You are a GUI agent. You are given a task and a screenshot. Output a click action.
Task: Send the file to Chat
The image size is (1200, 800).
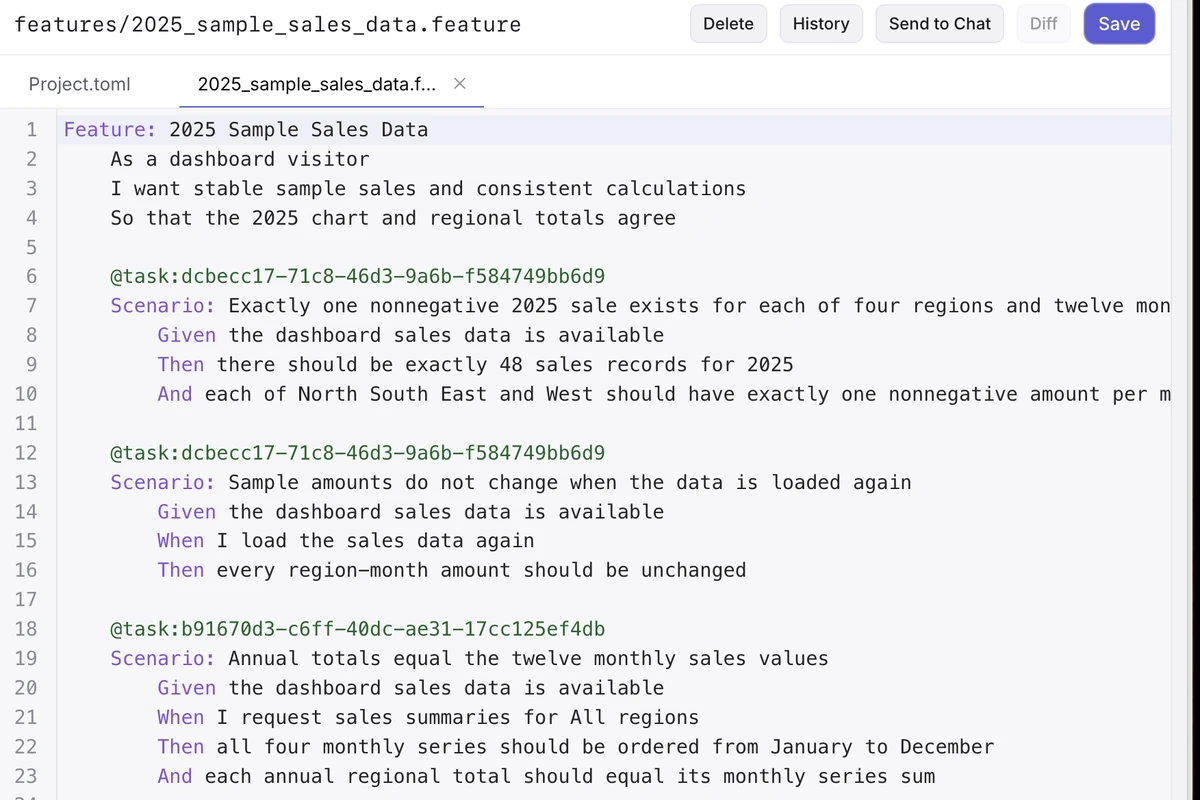click(x=940, y=24)
